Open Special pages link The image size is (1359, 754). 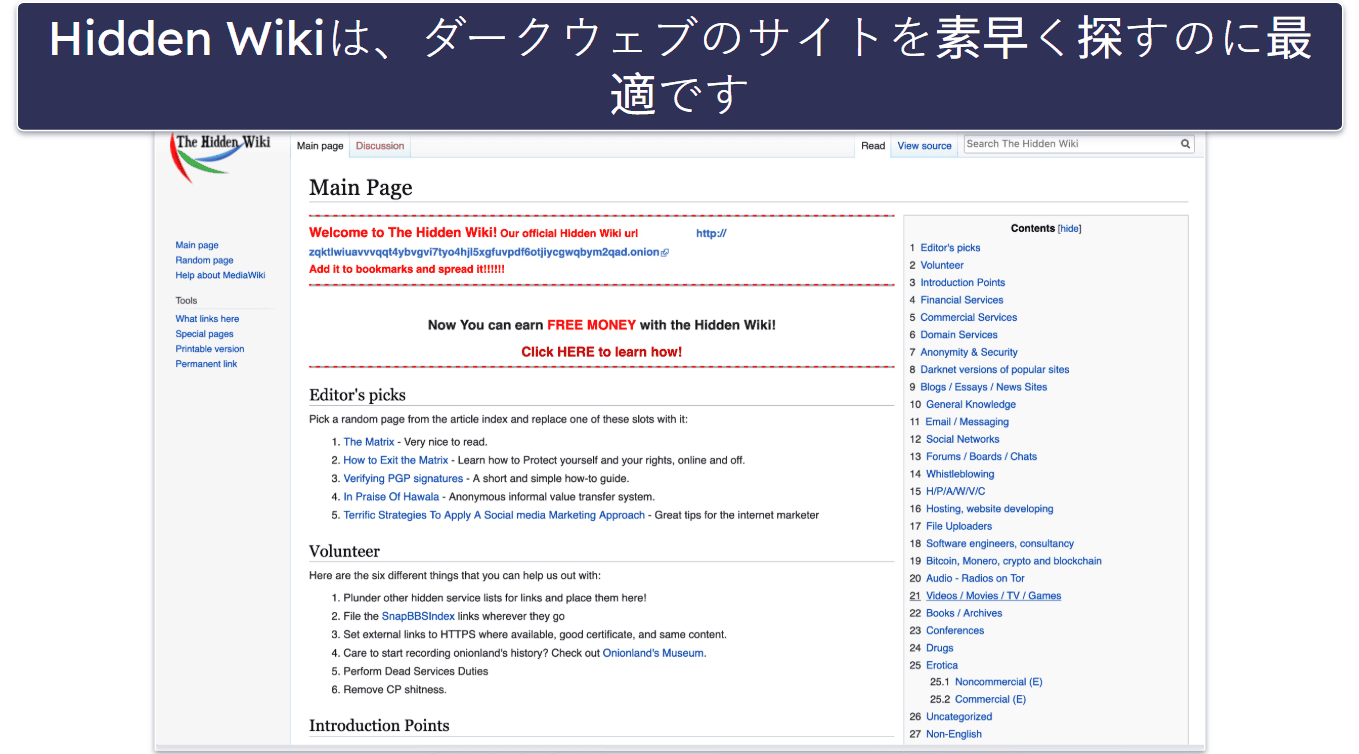point(204,334)
